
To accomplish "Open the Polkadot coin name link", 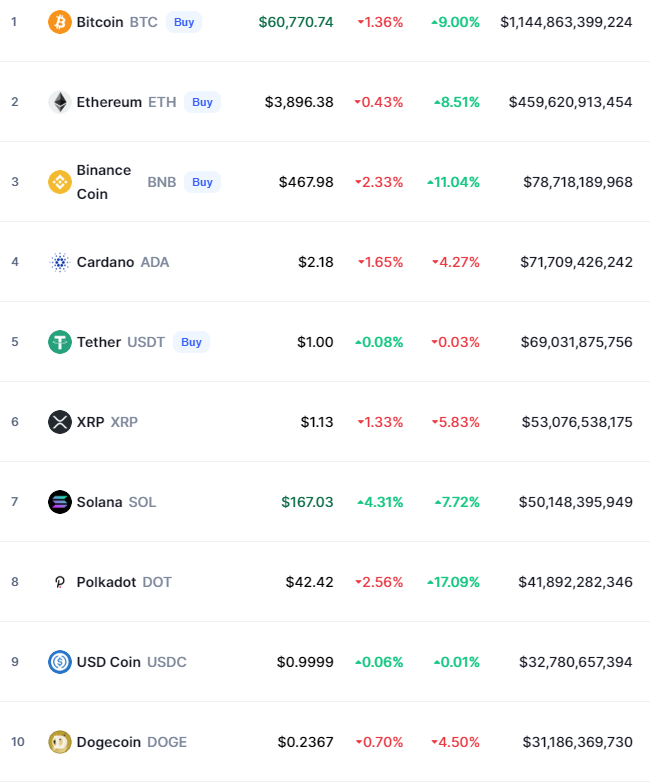I will pyautogui.click(x=106, y=582).
